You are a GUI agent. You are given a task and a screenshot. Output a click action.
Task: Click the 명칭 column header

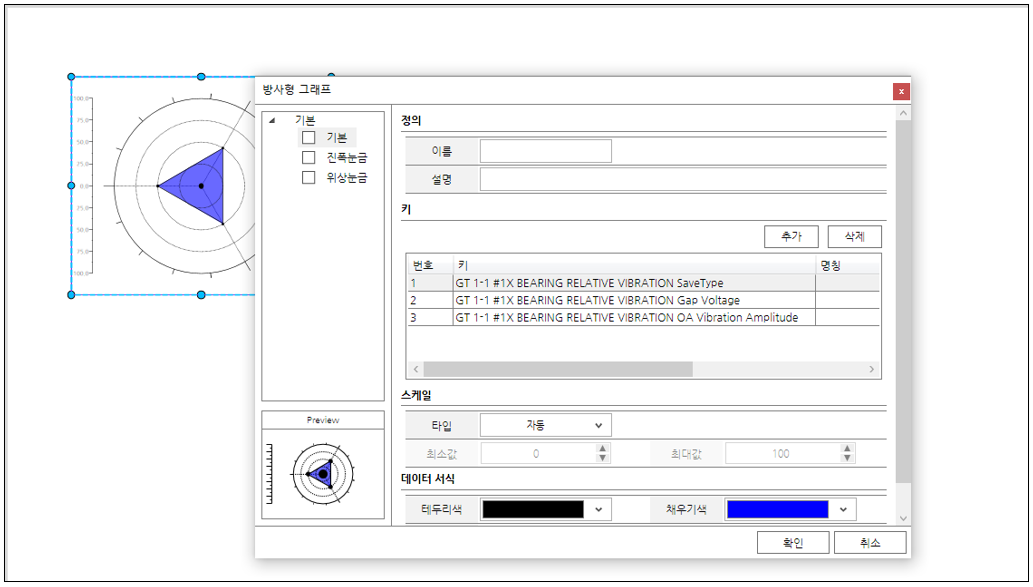coord(848,266)
